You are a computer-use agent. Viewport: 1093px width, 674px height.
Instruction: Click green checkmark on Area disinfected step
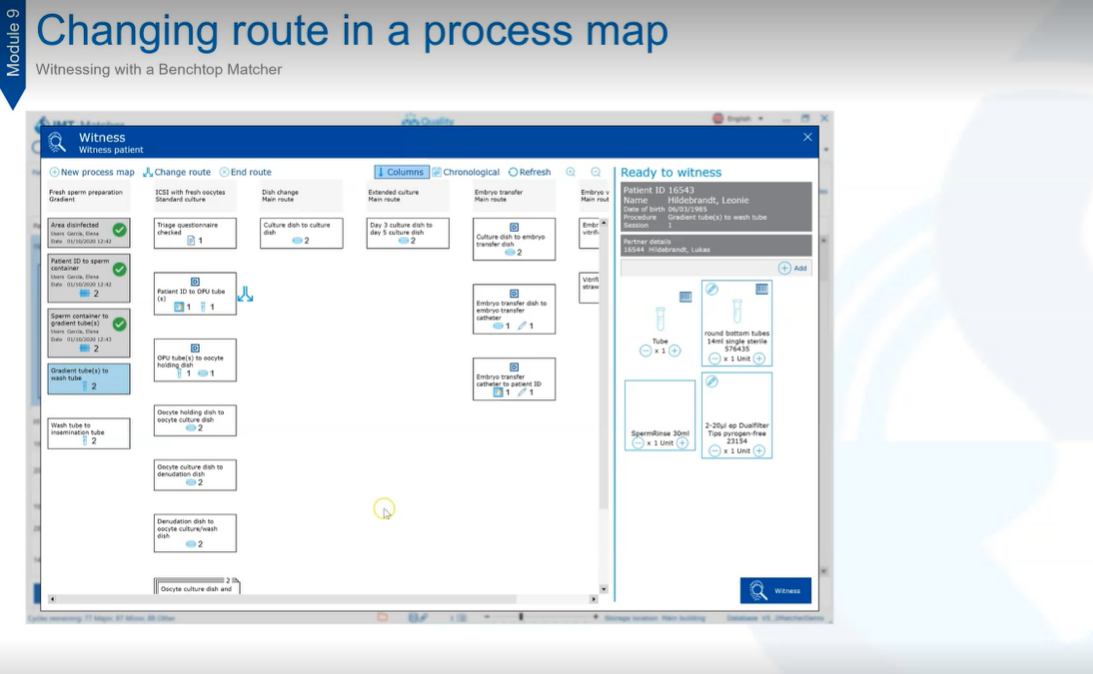[119, 230]
